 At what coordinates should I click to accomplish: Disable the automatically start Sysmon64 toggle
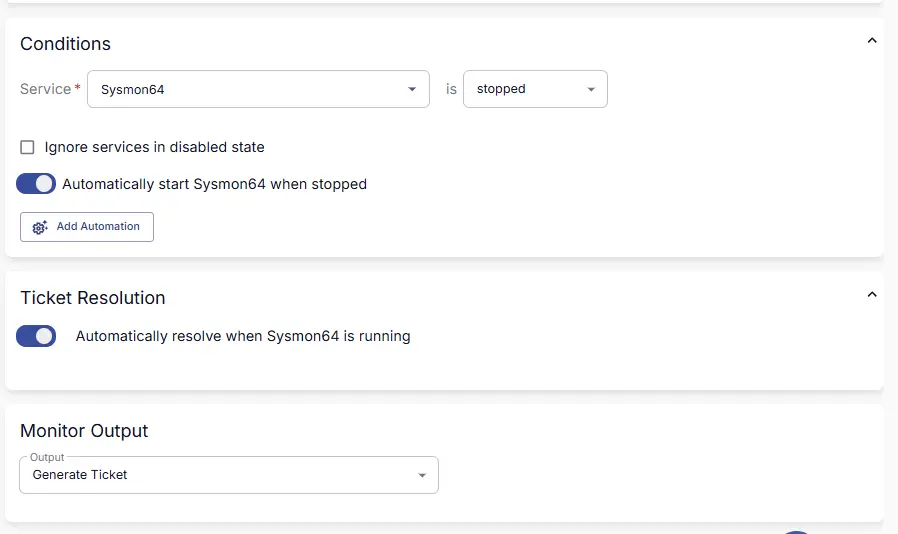36,184
